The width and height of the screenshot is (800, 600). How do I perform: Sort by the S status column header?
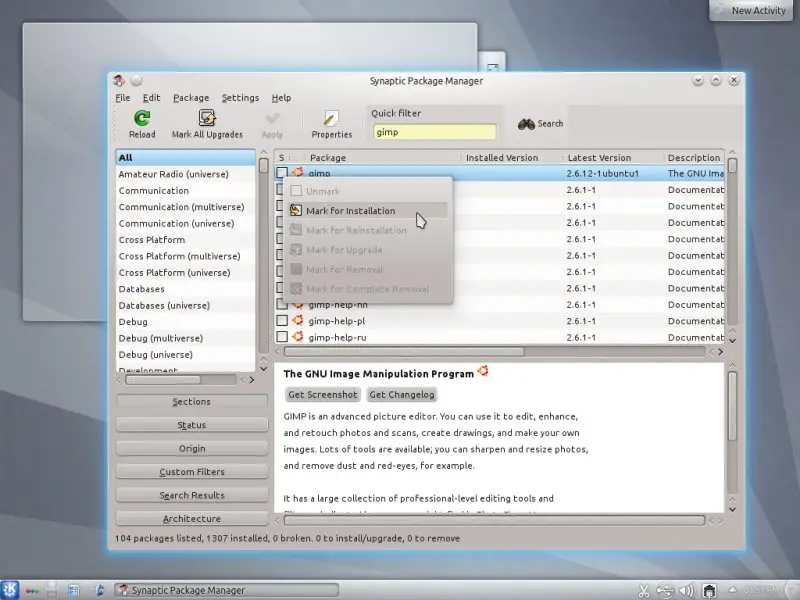pos(282,158)
